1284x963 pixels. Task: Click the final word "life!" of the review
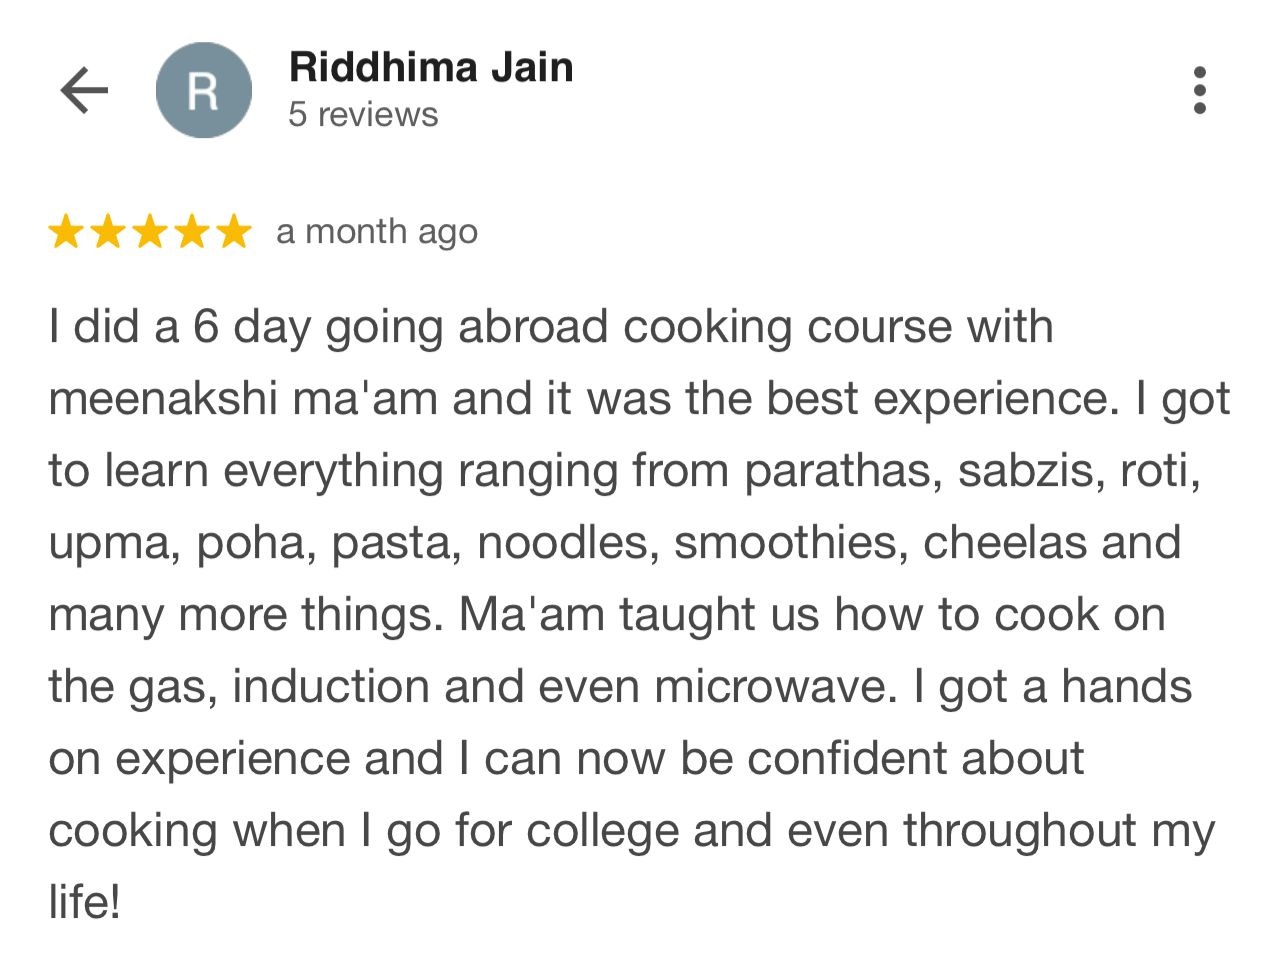(84, 903)
